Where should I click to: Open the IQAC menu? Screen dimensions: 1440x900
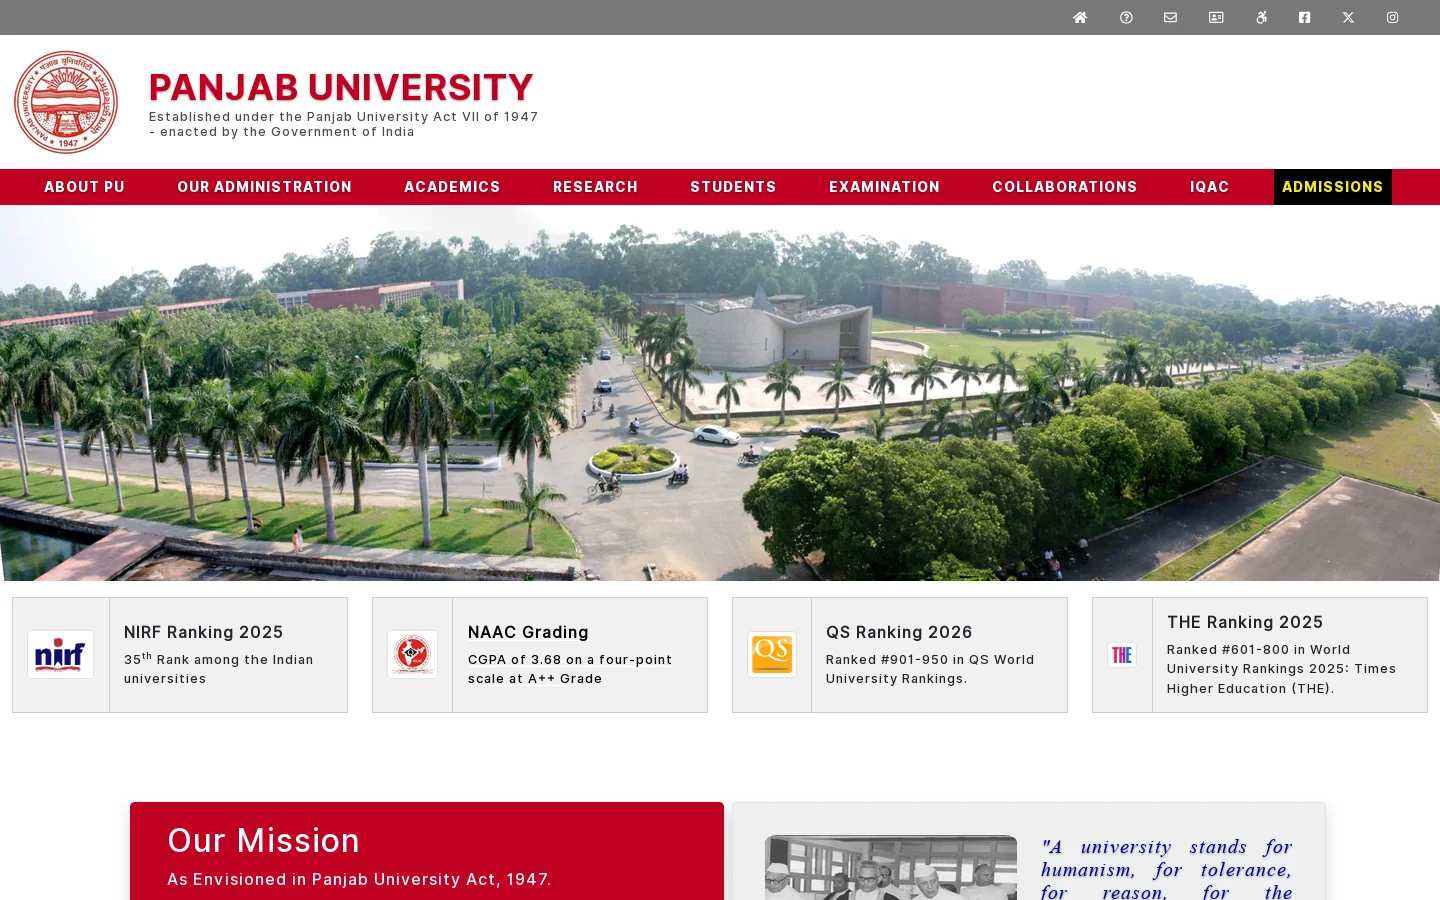[x=1209, y=187]
